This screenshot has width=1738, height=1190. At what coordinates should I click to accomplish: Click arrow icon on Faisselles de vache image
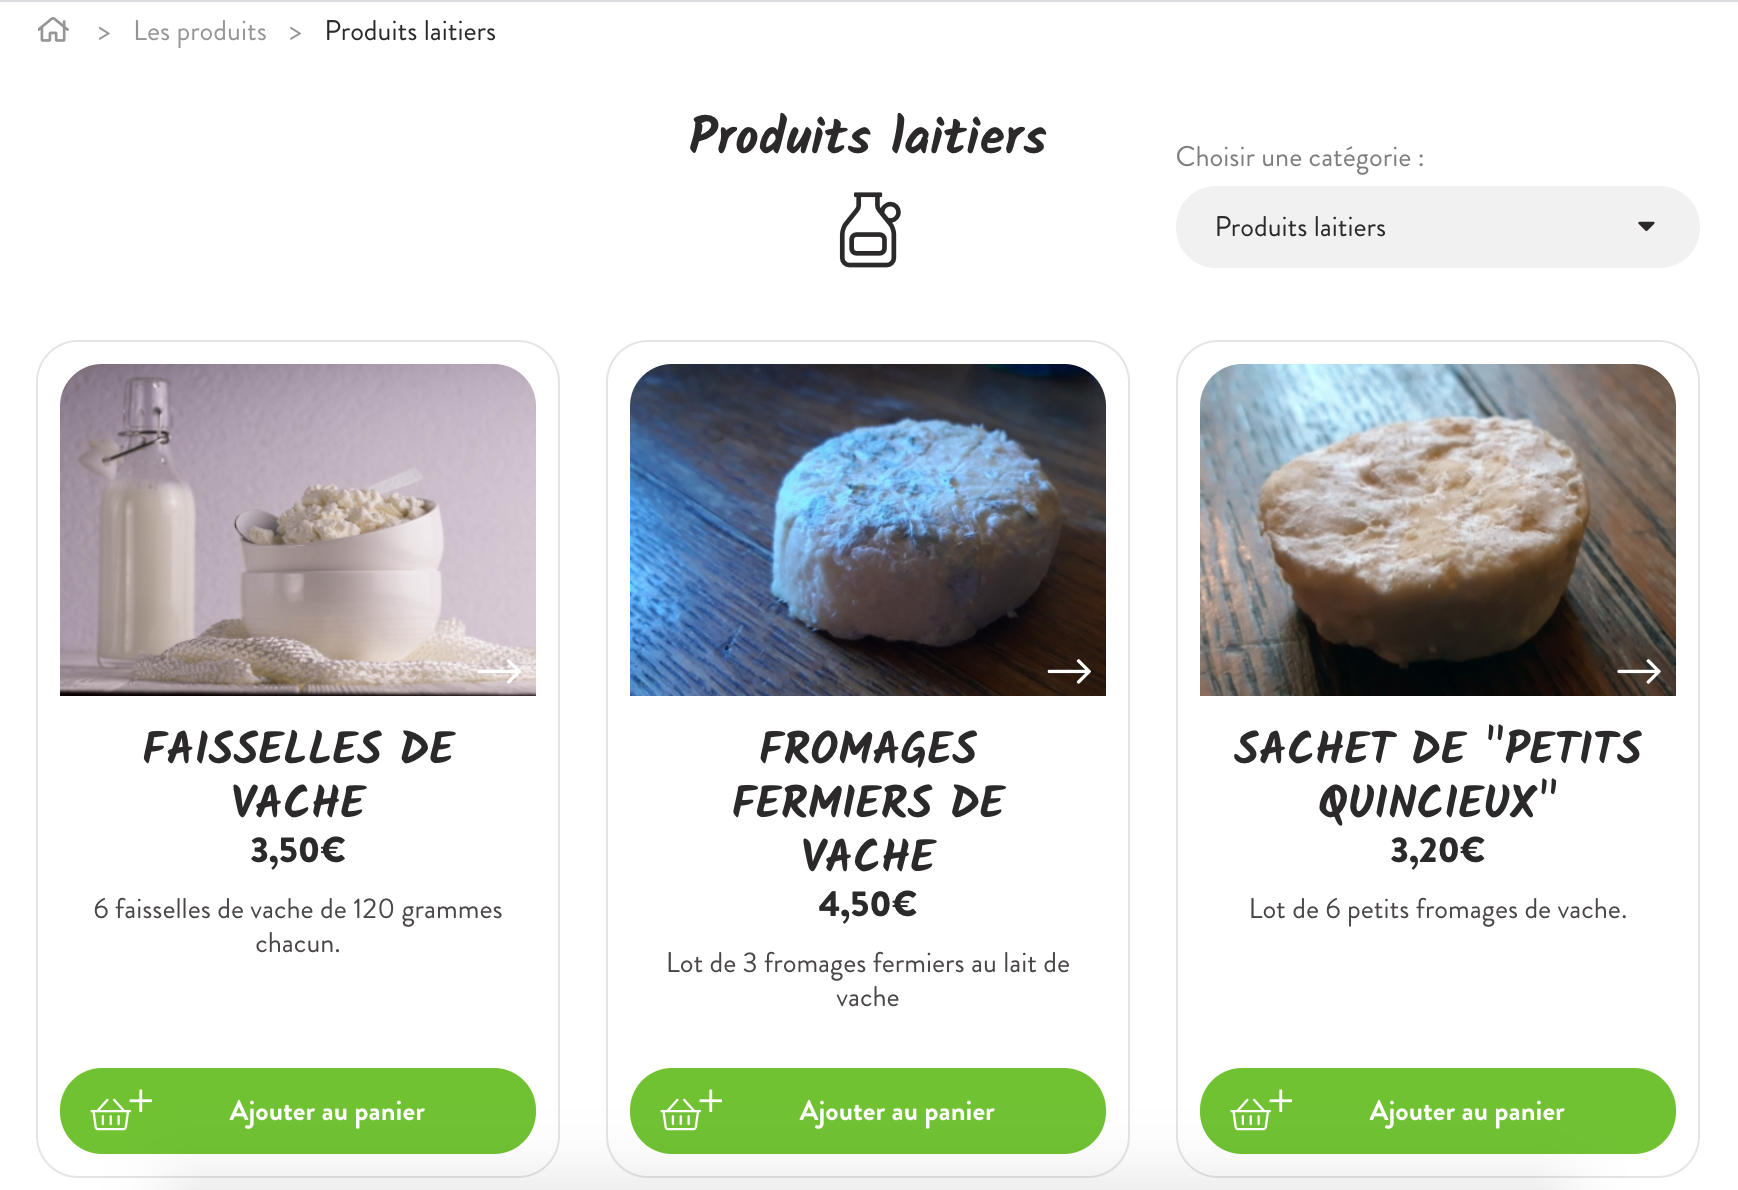[499, 671]
